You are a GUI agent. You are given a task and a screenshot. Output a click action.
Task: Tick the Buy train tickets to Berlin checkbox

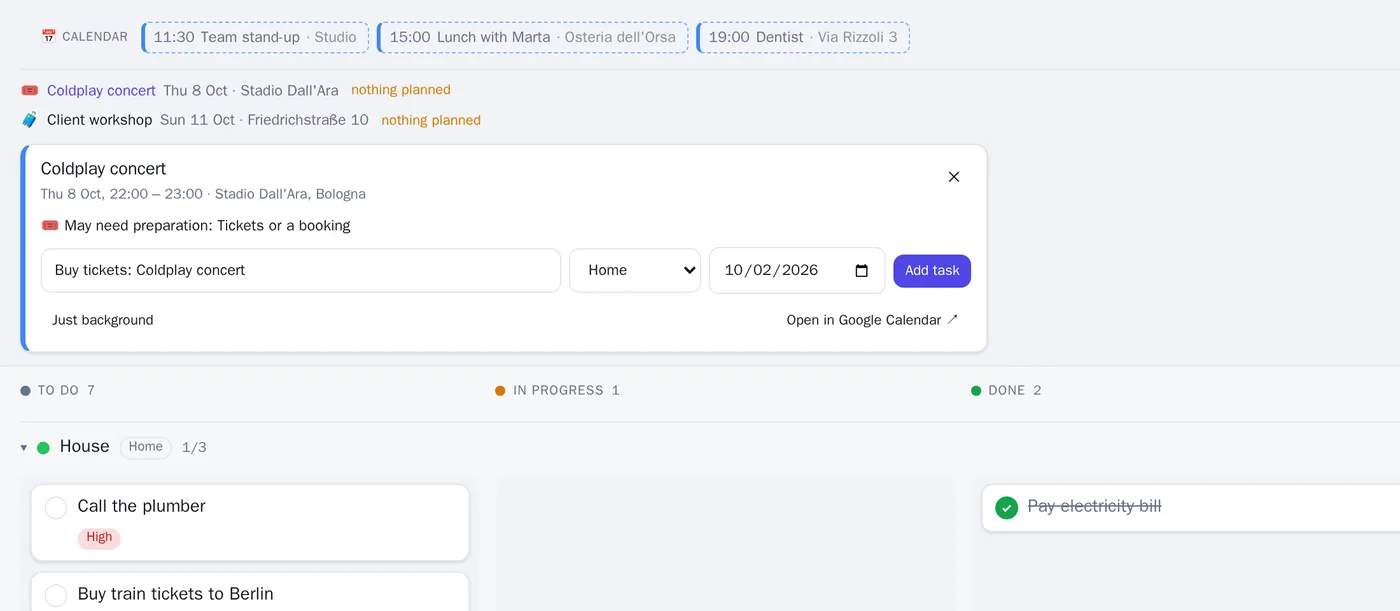(56, 595)
